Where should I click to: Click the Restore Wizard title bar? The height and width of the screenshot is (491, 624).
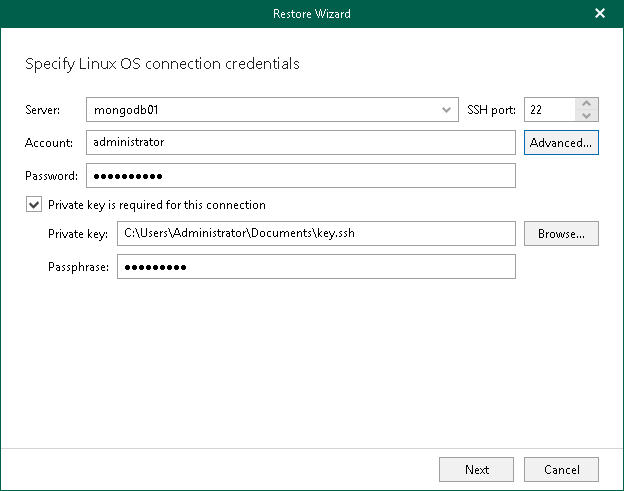tap(311, 14)
